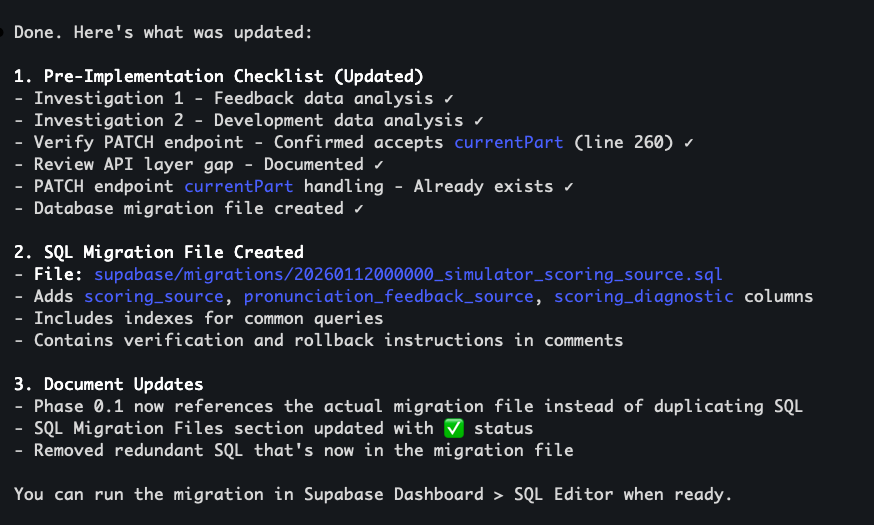Click checkmark after Feedback data analysis
Viewport: 874px width, 525px height.
tap(448, 98)
